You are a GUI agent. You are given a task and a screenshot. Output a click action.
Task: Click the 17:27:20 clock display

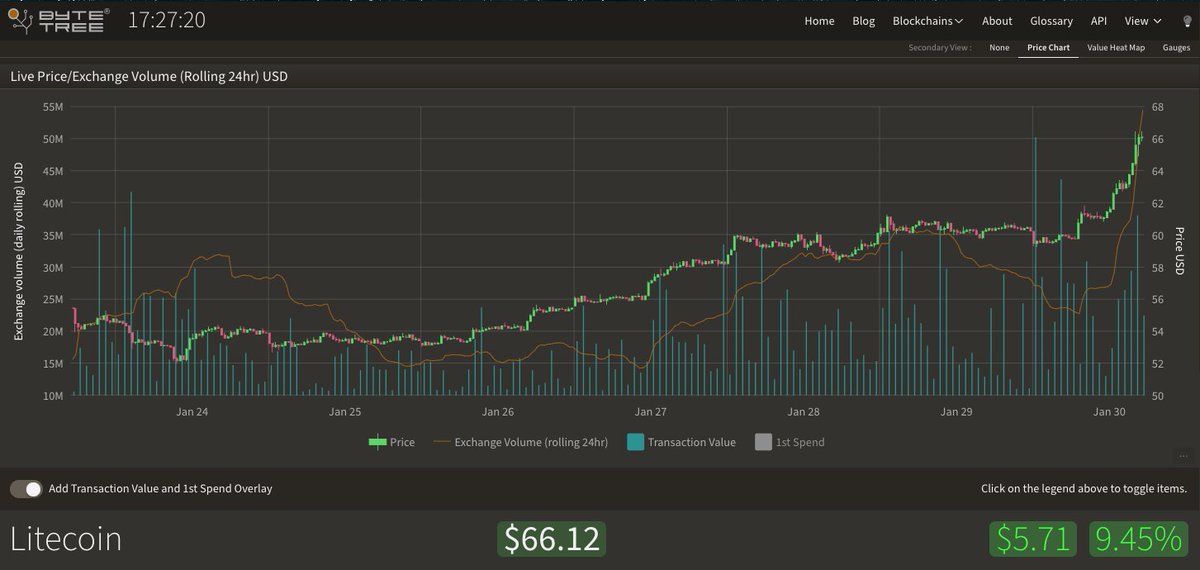167,20
